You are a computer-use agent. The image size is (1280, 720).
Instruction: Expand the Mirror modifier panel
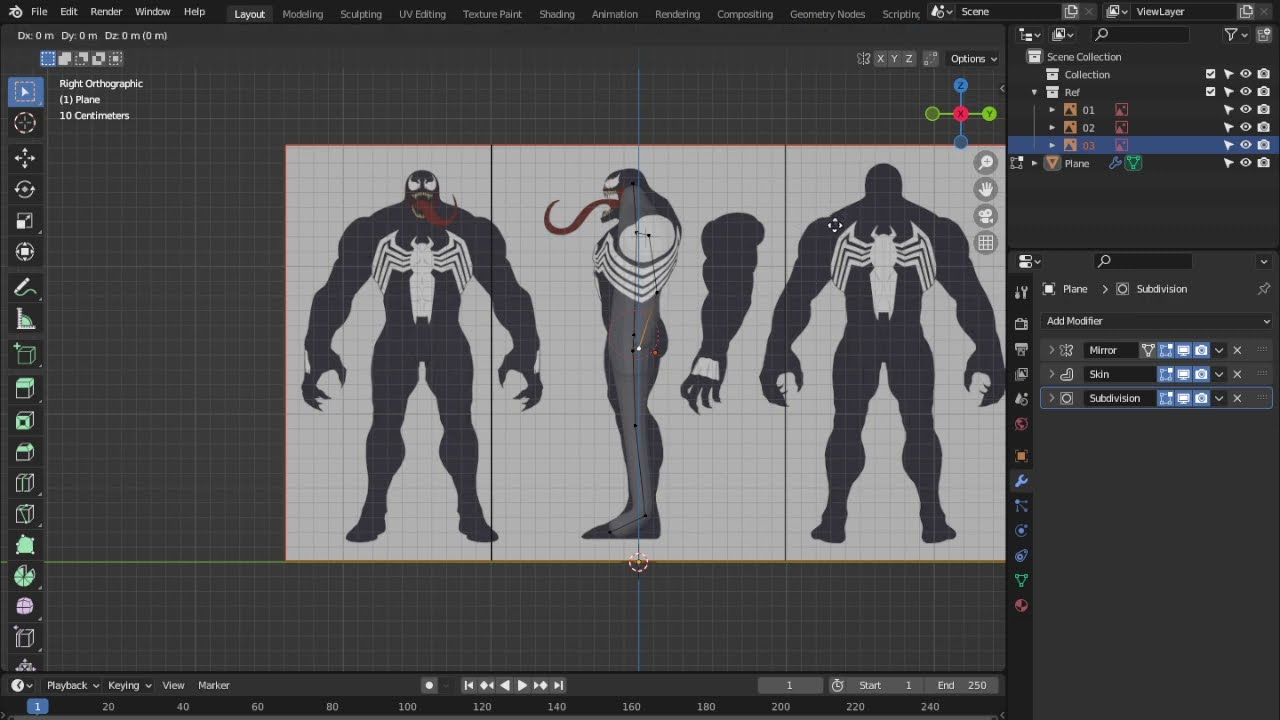(1051, 350)
